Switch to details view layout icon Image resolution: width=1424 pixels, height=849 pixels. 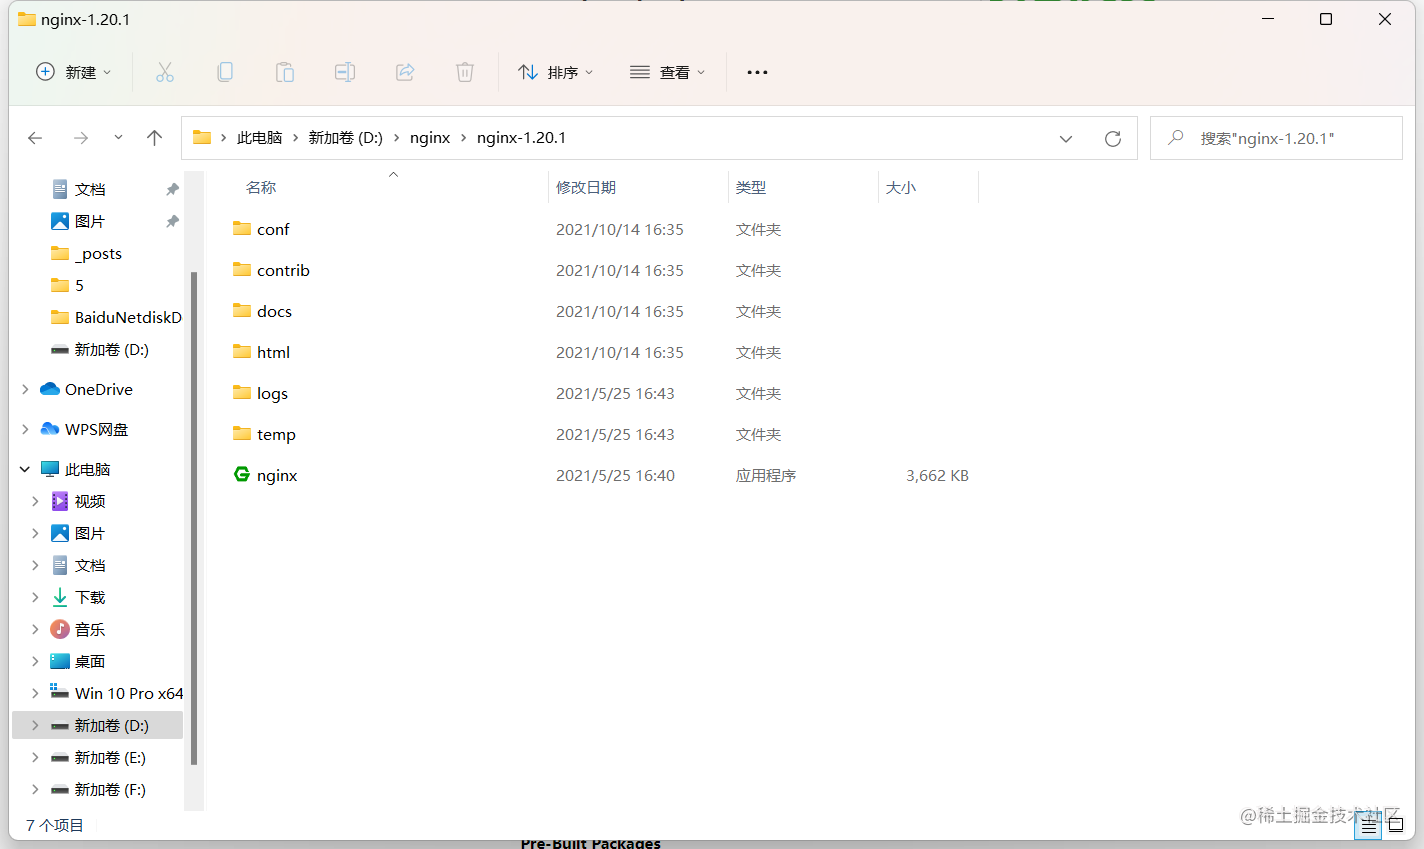[1369, 826]
